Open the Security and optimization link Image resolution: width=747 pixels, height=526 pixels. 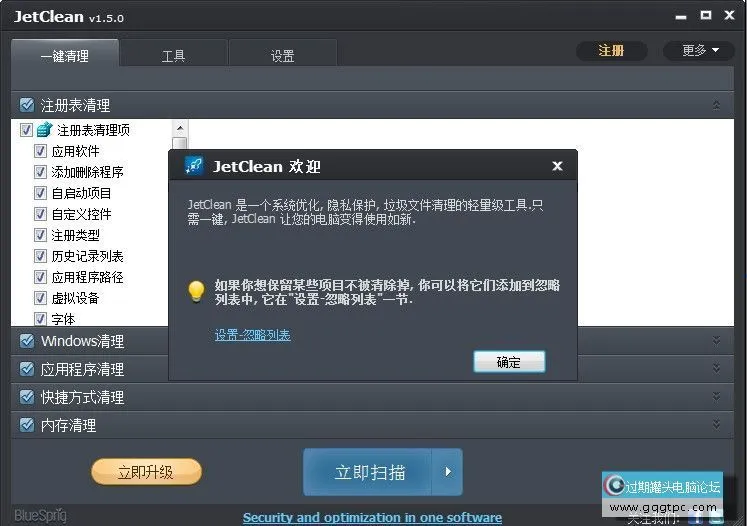click(x=373, y=517)
